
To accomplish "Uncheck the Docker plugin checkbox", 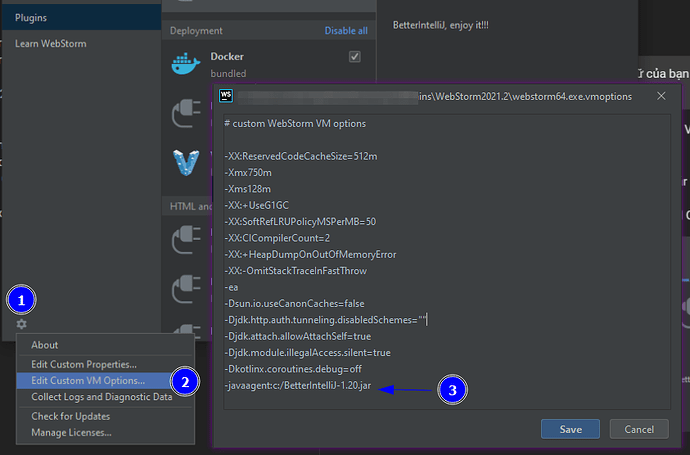I will [354, 57].
